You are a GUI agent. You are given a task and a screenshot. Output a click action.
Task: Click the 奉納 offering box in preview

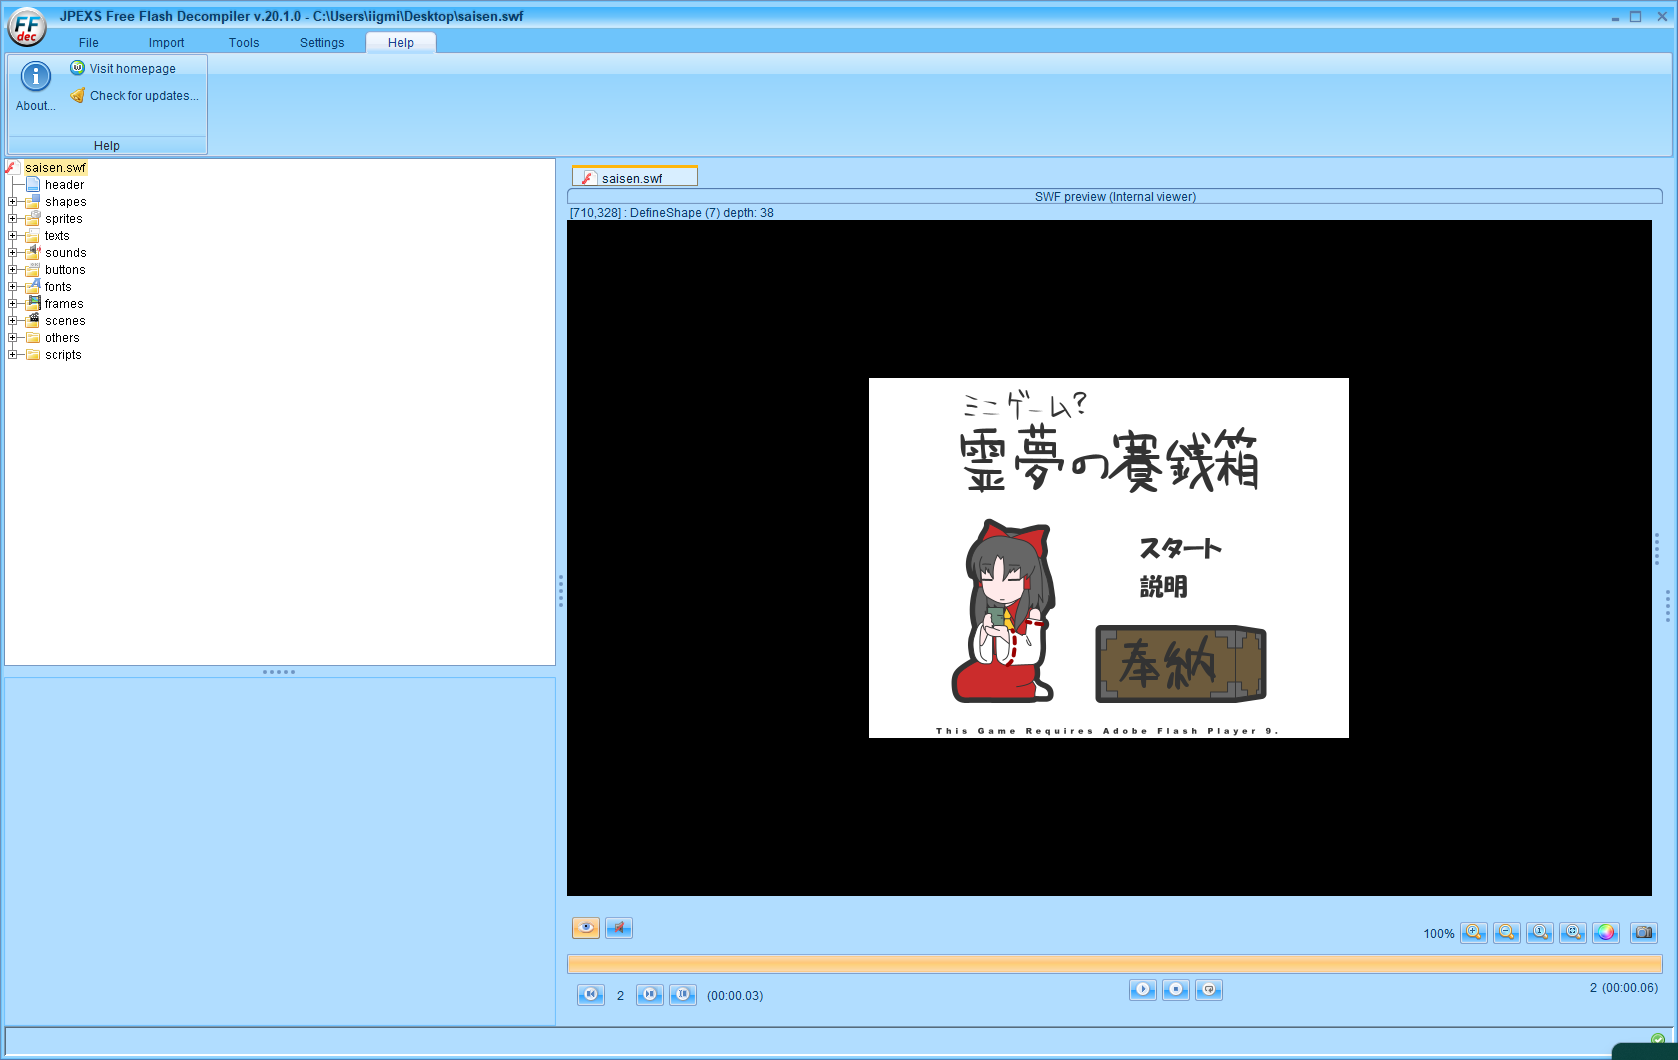coord(1181,664)
